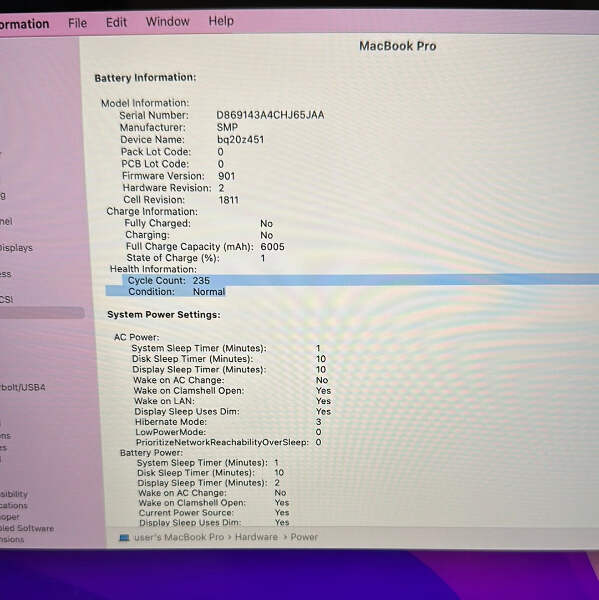Click PrioritizeNetworkReachabilityOverSleep row
Screen dimensions: 599x600
coord(229,442)
